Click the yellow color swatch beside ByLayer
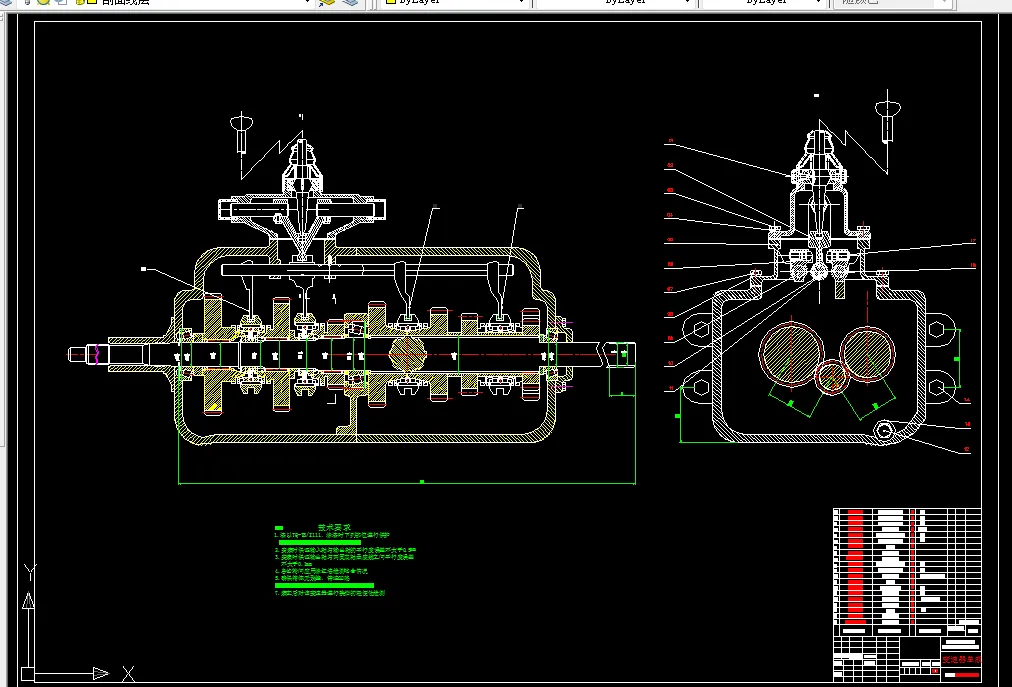Viewport: 1012px width, 687px height. pyautogui.click(x=390, y=2)
